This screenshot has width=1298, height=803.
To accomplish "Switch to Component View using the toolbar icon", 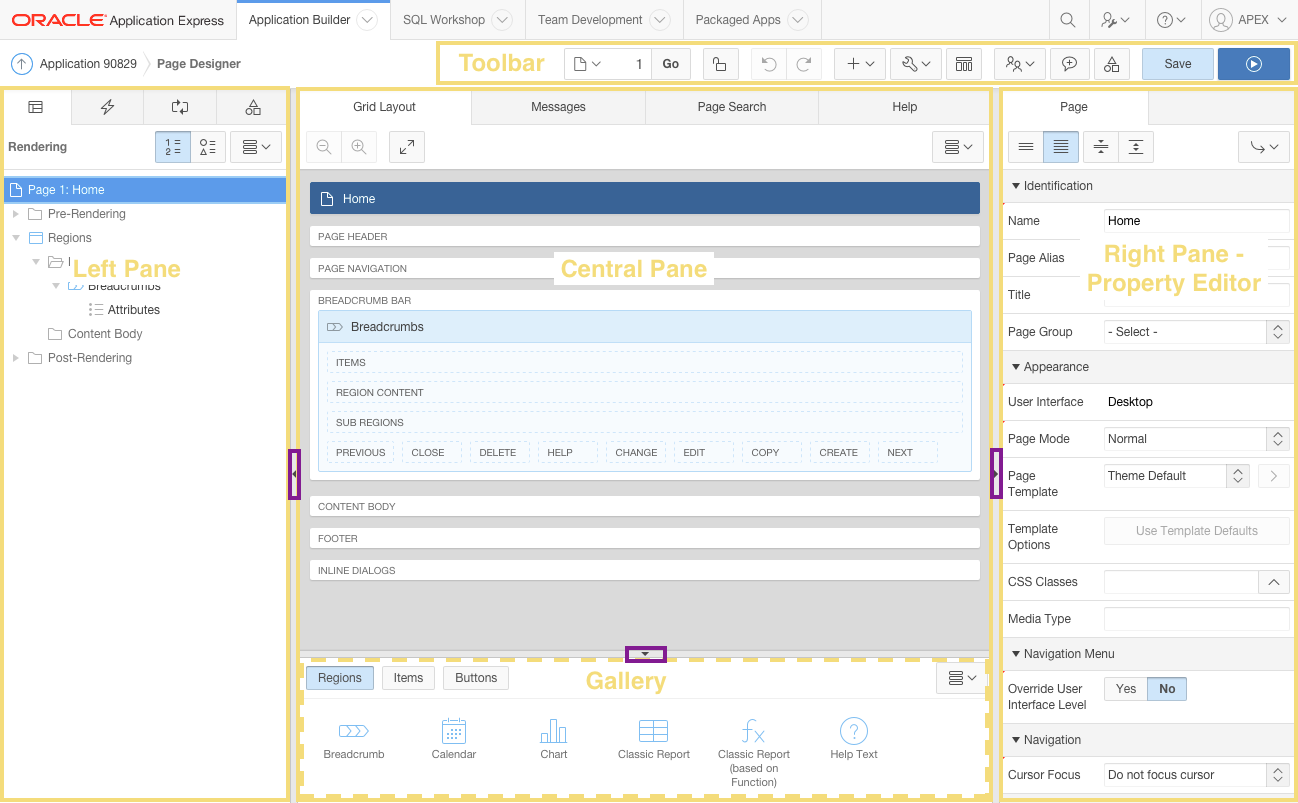I will pos(964,64).
